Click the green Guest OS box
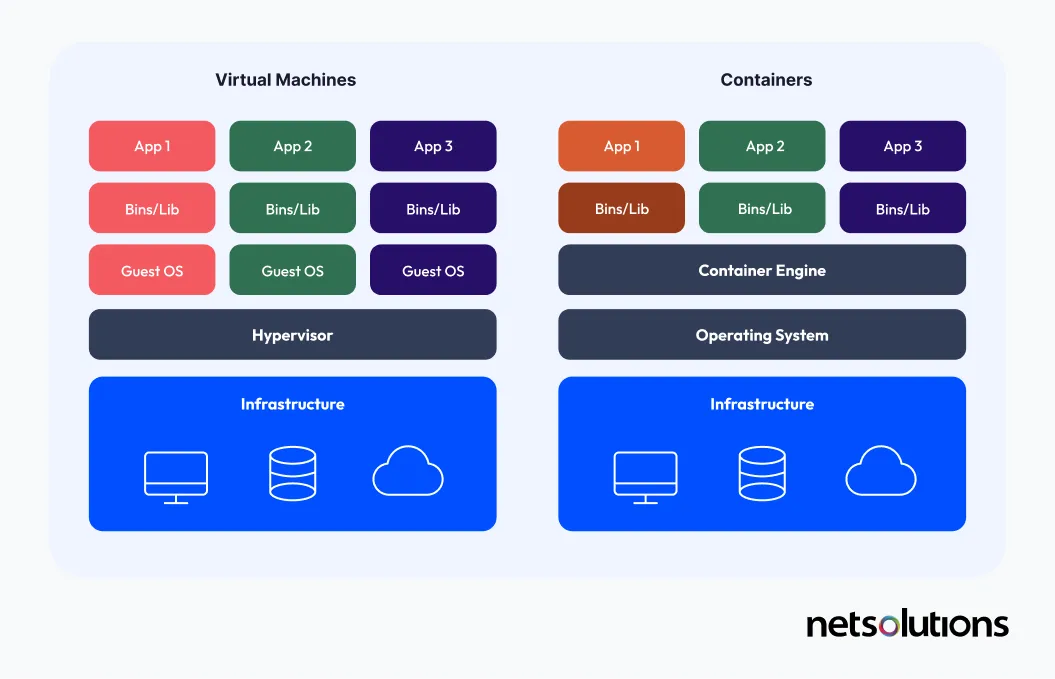 [293, 270]
